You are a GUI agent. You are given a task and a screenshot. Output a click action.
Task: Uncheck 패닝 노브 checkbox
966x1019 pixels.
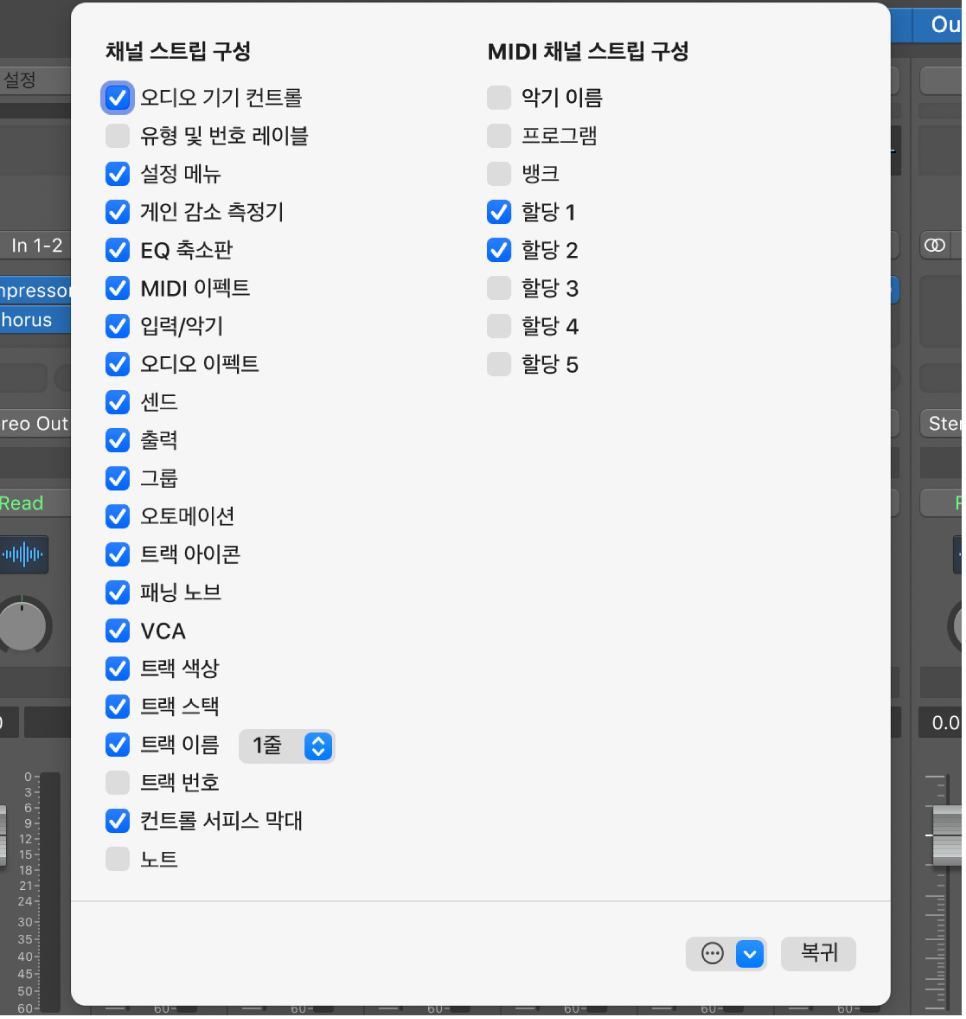tap(118, 592)
